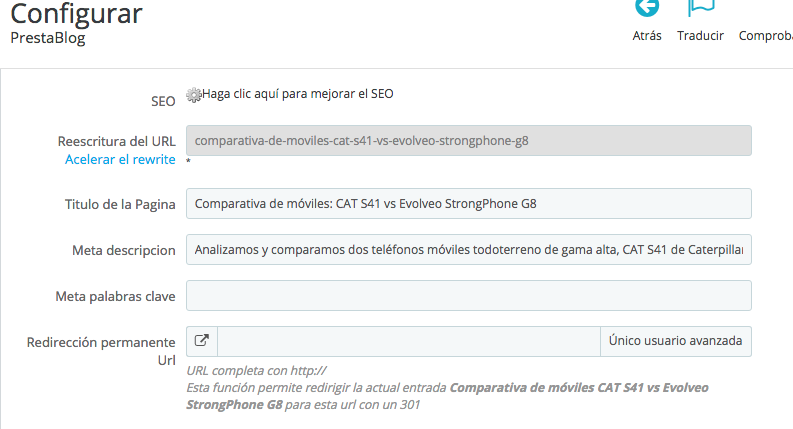Focus the Titulo de la Pagina field
793x429 pixels.
point(468,203)
